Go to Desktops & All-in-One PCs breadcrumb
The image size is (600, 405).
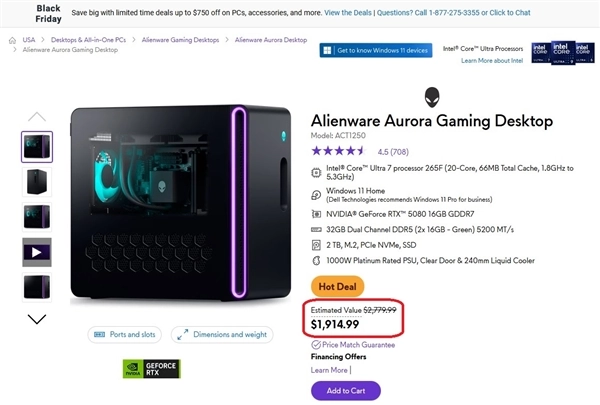(x=92, y=40)
